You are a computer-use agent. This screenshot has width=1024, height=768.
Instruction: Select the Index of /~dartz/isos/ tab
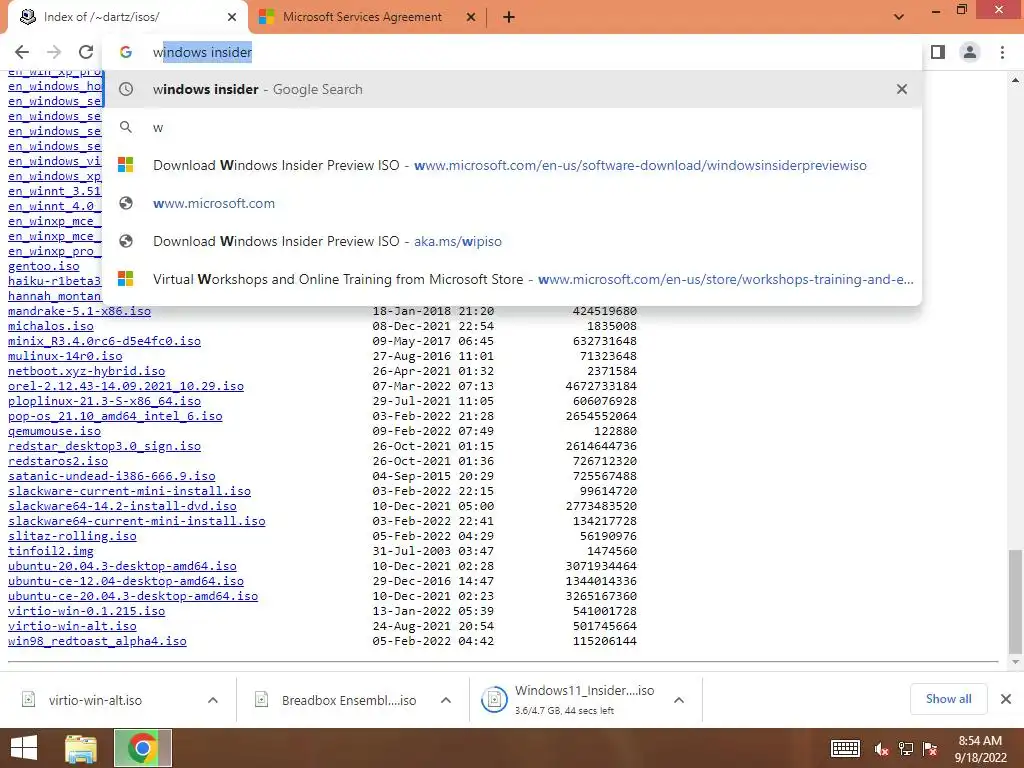coord(101,17)
